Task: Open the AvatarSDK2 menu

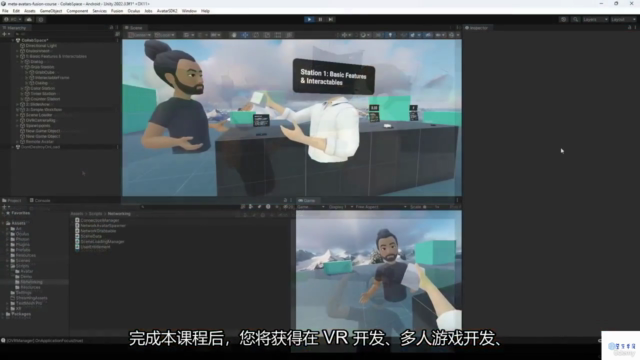Action: click(167, 11)
